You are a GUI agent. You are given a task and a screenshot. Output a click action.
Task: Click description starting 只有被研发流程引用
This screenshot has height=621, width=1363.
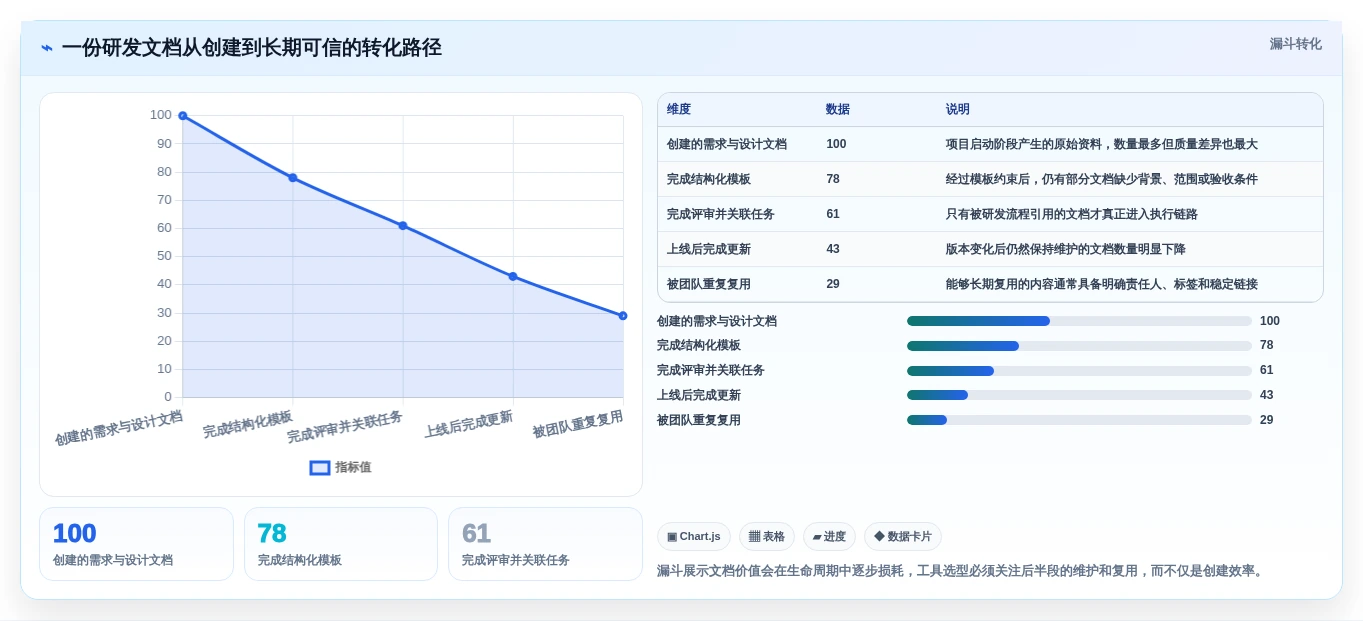(x=1072, y=214)
